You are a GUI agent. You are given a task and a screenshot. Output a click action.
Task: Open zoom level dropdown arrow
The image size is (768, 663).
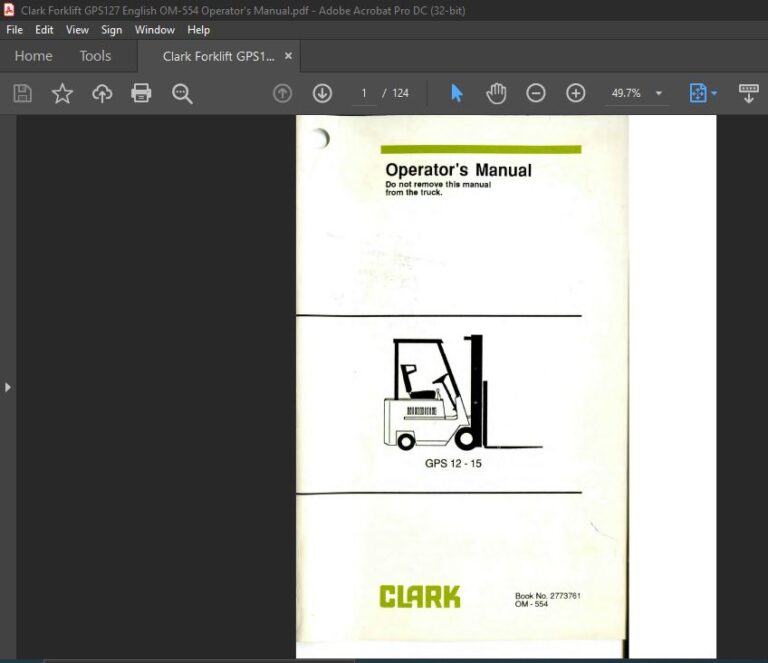pos(659,93)
